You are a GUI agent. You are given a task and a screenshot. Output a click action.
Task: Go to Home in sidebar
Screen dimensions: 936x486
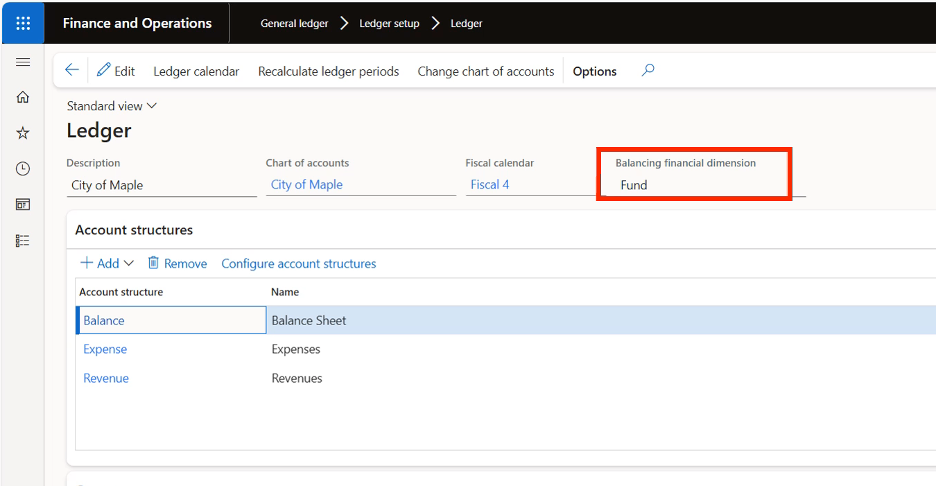click(23, 97)
